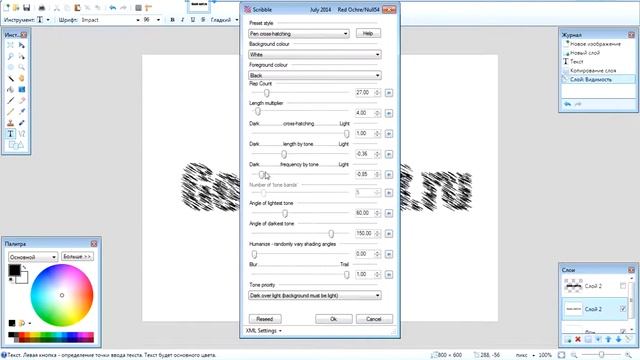Screen dimensions: 640x360
Task: Select 'Новое изображение' in History panel
Action: pos(595,44)
